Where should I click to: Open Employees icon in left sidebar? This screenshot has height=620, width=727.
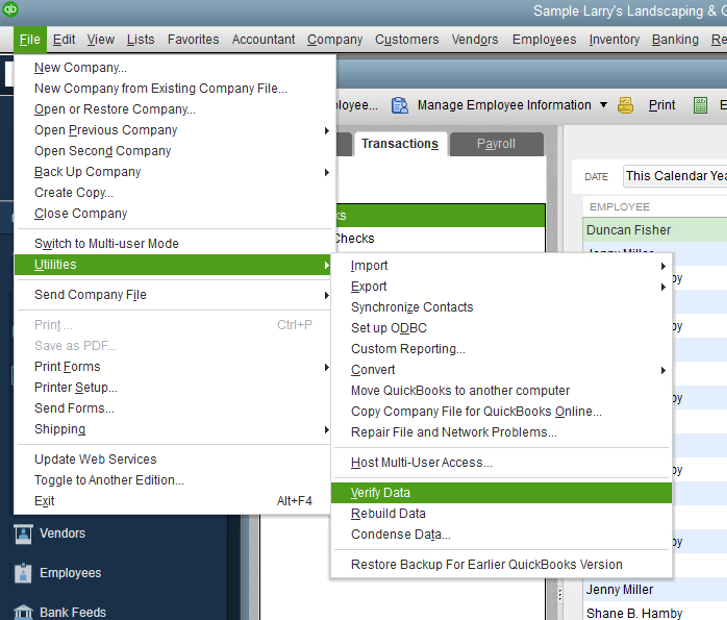(23, 573)
